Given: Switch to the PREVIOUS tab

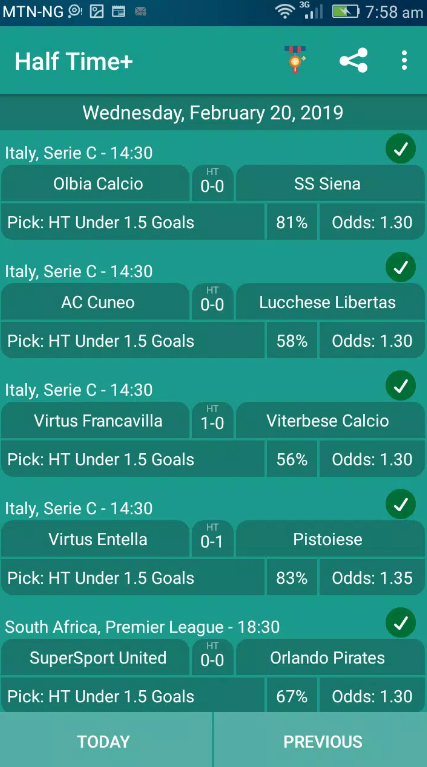Looking at the screenshot, I should (x=321, y=740).
